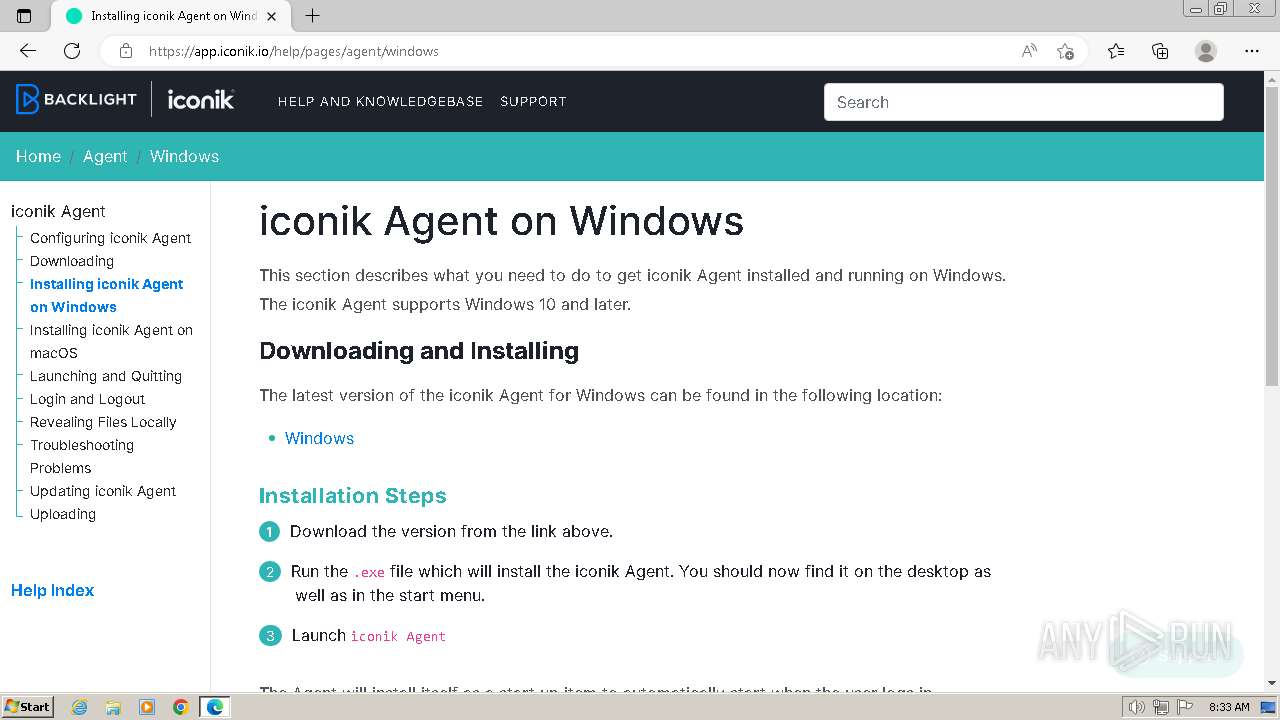The width and height of the screenshot is (1280, 720).
Task: Open Troubleshooting Problems page
Action: pyautogui.click(x=82, y=456)
